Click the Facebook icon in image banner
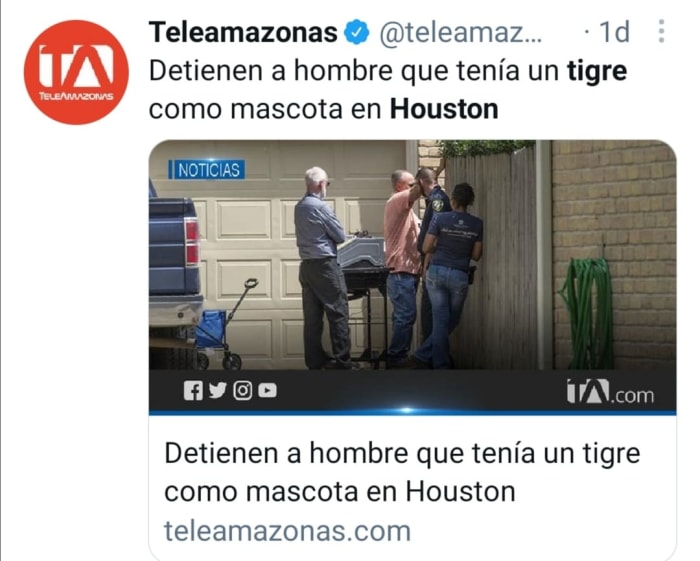 (x=193, y=391)
